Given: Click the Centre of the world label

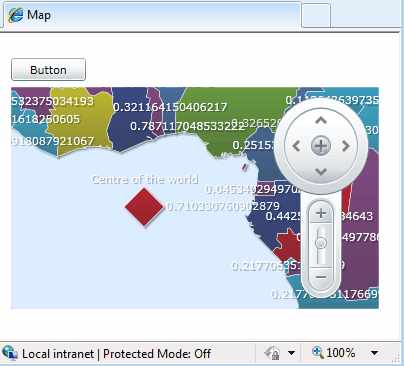Looking at the screenshot, I should click(145, 180).
